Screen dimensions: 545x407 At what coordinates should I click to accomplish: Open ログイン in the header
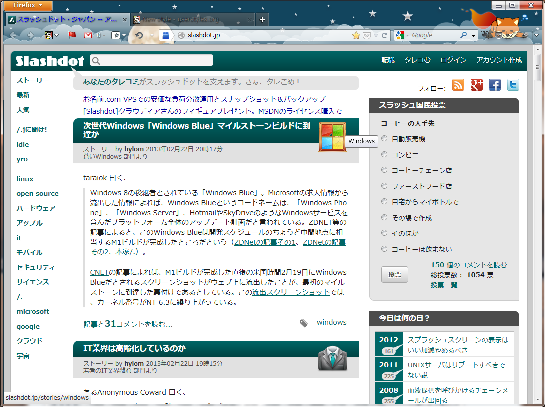click(x=453, y=60)
